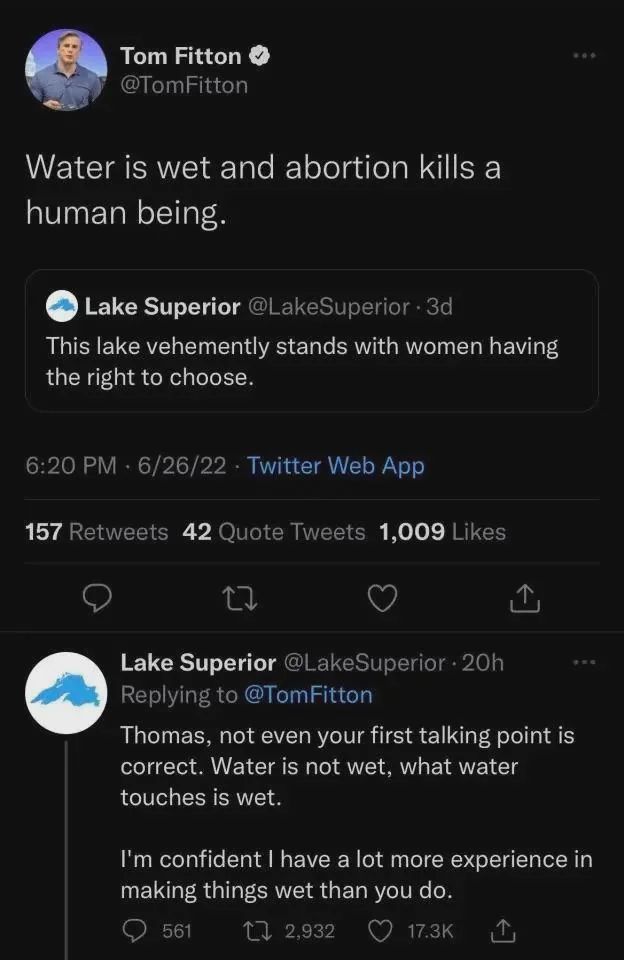The image size is (624, 960).
Task: Like Lake Superior's reply with 17.3K likes
Action: (x=381, y=931)
